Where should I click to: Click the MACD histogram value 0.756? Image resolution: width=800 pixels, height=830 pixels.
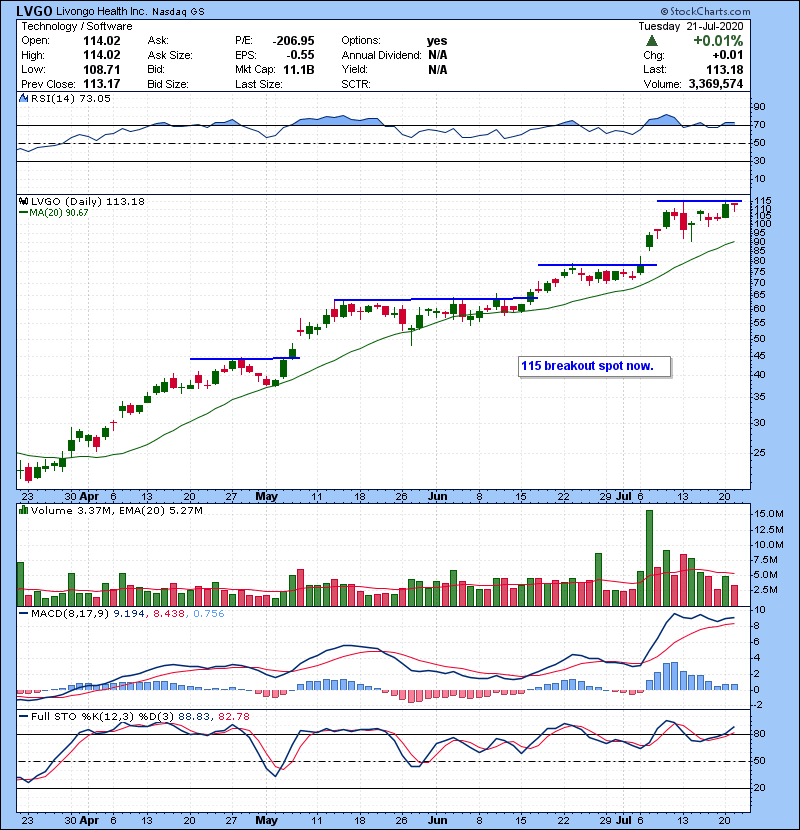(x=209, y=614)
